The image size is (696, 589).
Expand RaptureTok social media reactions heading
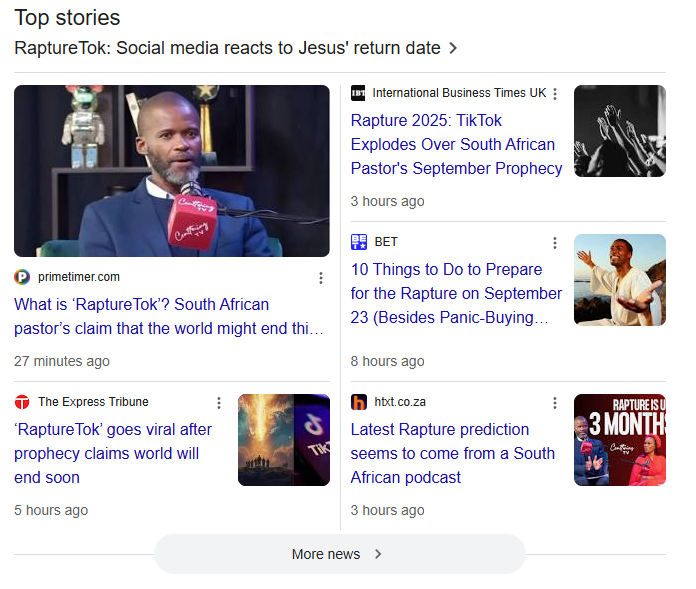236,48
